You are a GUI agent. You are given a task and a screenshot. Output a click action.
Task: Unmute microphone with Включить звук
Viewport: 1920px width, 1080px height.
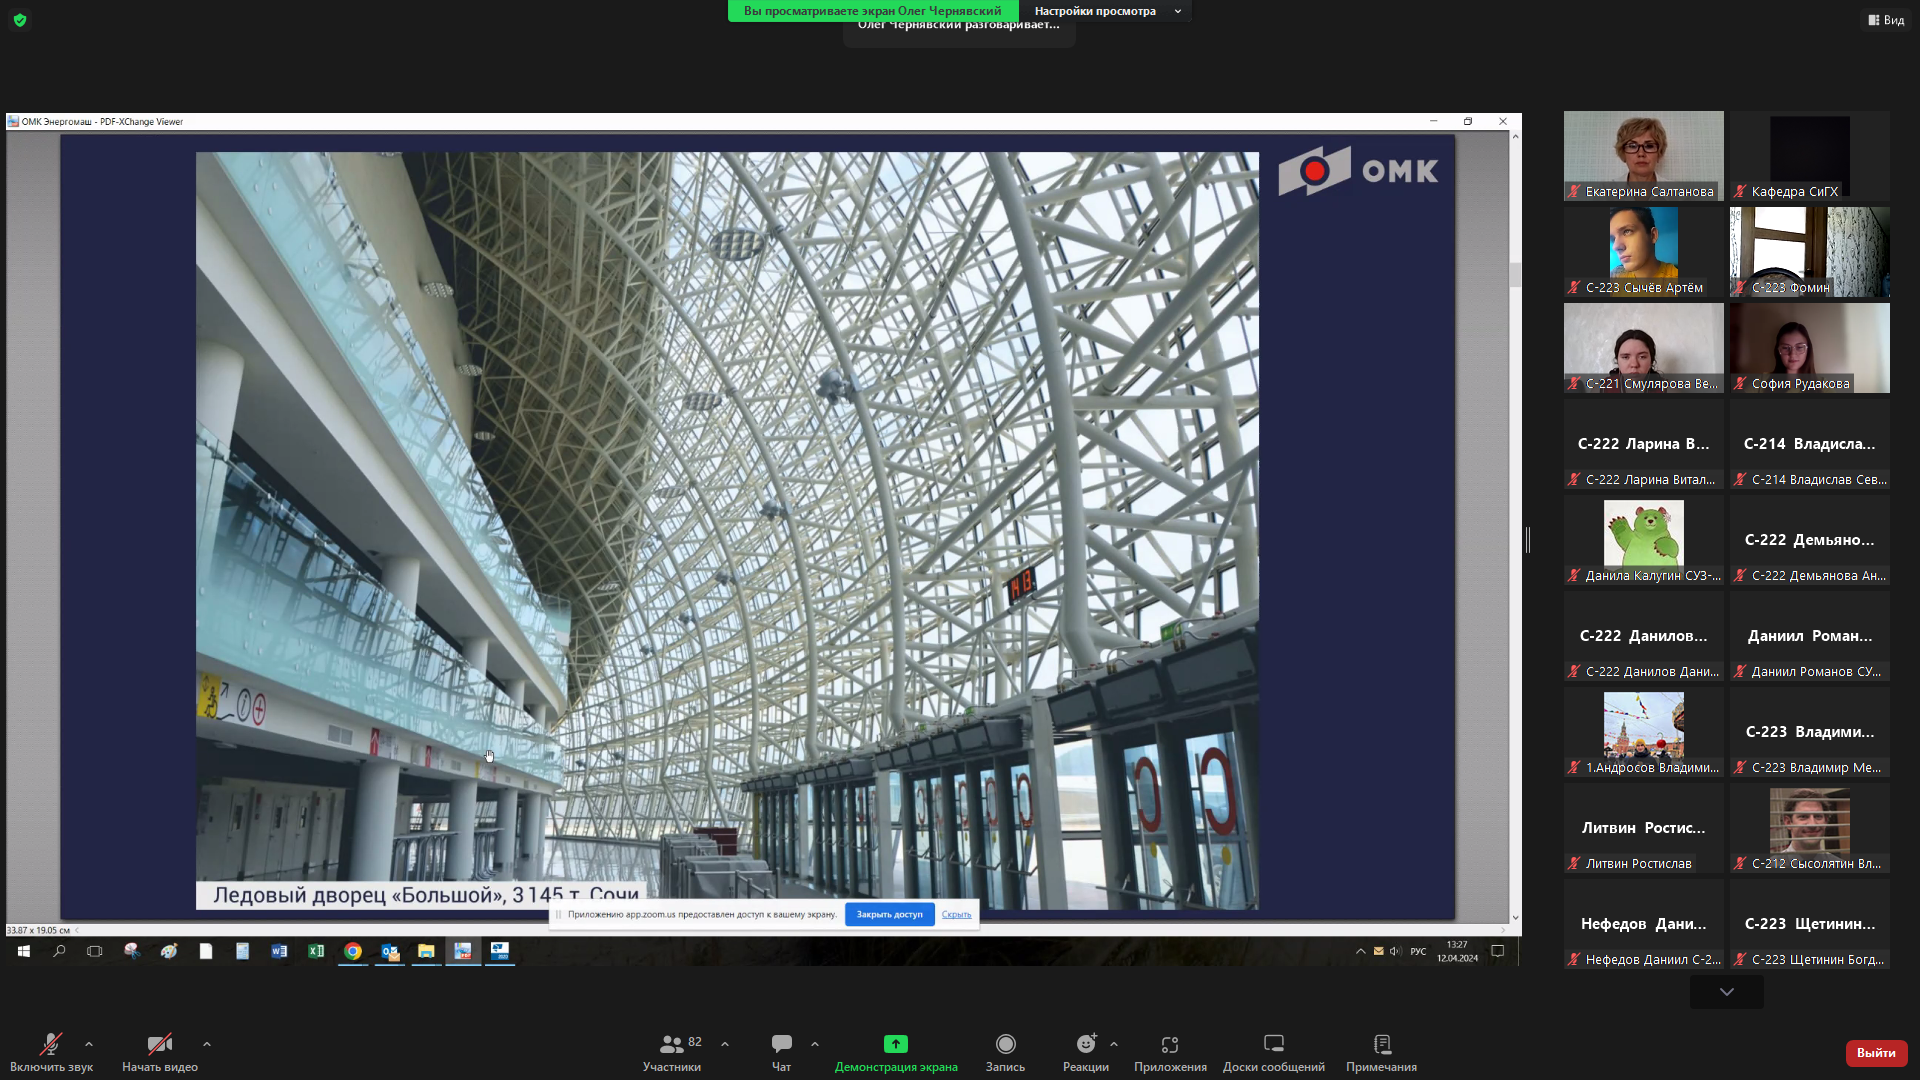pos(51,1052)
